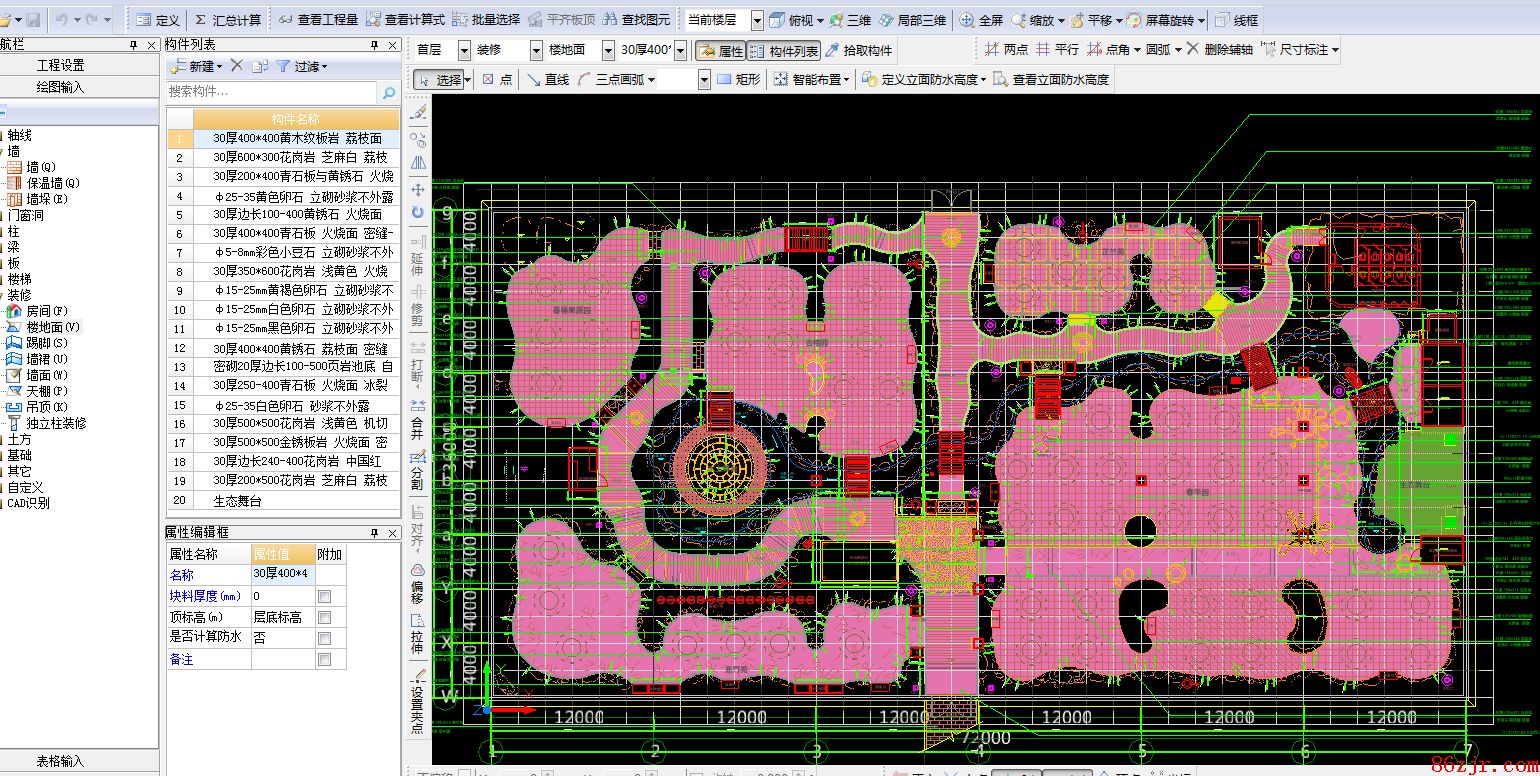Expand the 首层 floor dropdown
Image resolution: width=1540 pixels, height=776 pixels.
point(464,50)
